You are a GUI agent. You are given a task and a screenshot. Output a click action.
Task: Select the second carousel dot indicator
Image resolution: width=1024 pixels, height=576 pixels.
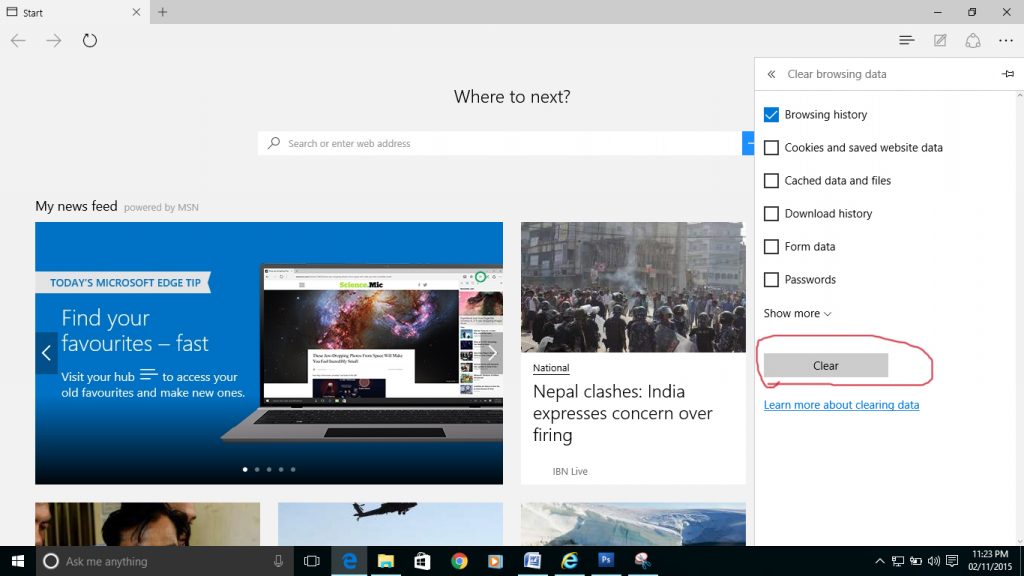click(x=257, y=470)
